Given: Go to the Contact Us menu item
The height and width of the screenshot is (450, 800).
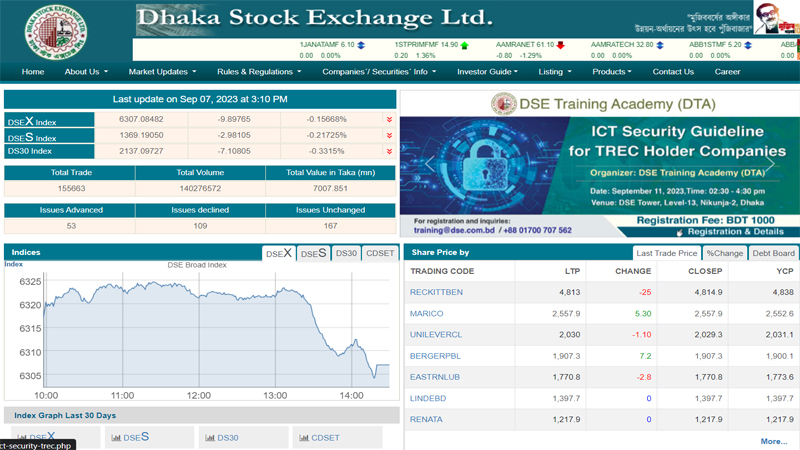Looking at the screenshot, I should pyautogui.click(x=673, y=72).
